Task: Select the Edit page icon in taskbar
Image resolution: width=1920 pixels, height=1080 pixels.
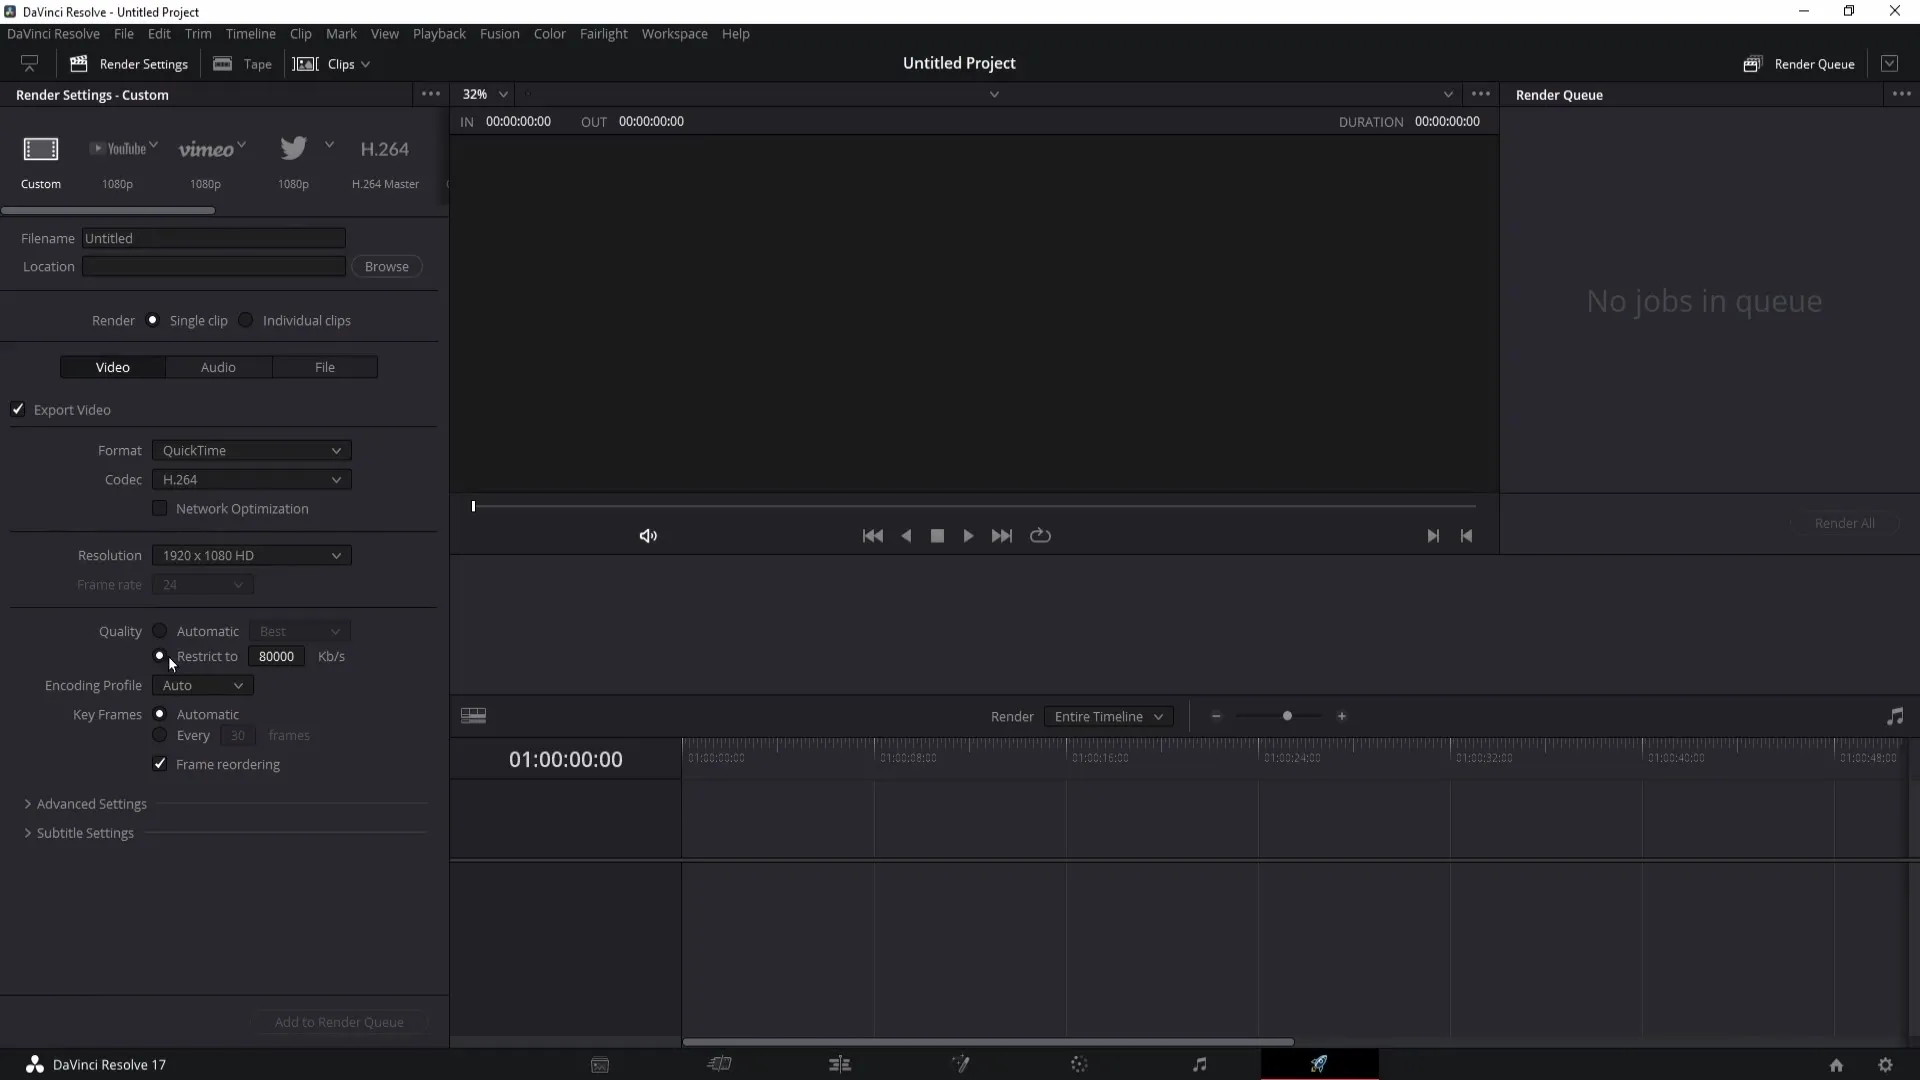Action: click(839, 1064)
